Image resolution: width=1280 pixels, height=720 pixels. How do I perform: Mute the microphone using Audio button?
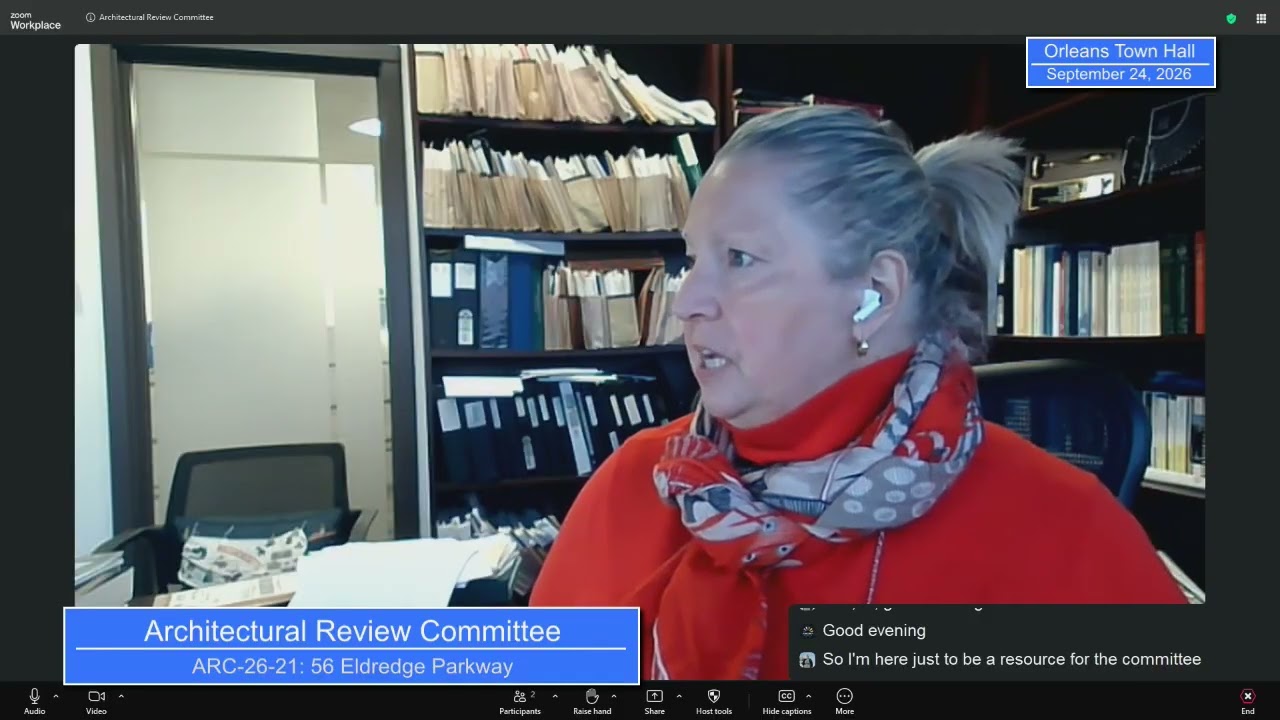click(34, 701)
